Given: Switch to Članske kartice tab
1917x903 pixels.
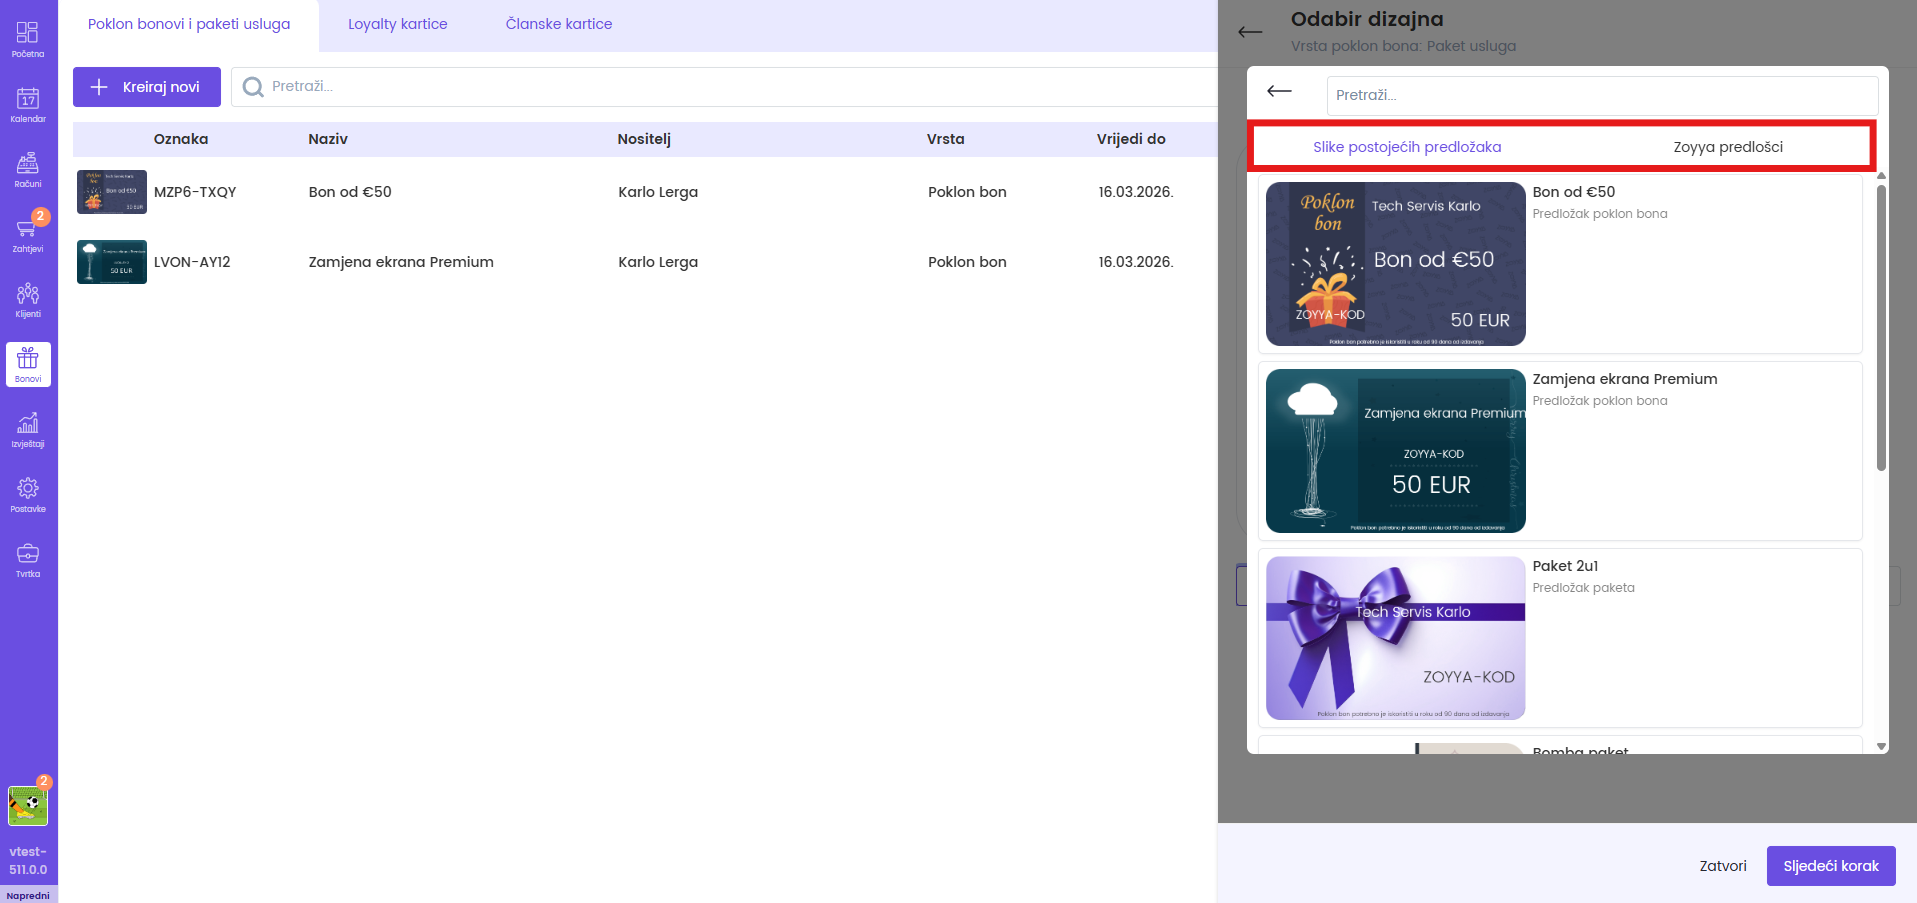Looking at the screenshot, I should point(558,24).
